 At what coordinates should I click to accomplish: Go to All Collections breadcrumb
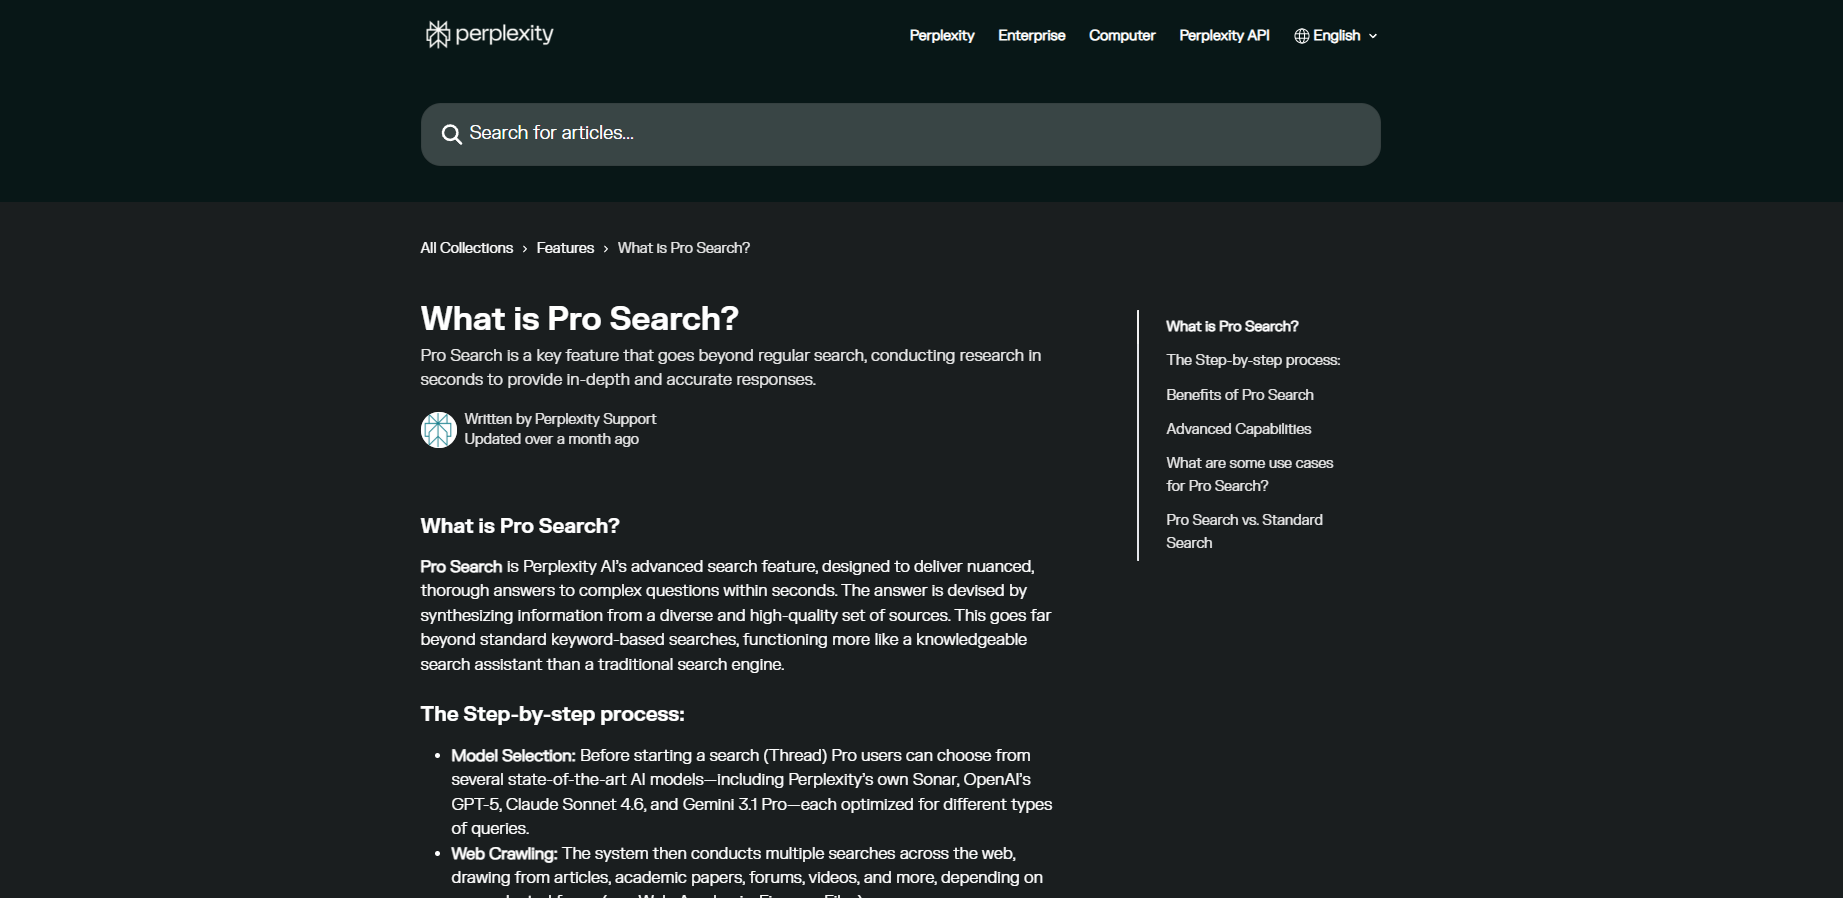pyautogui.click(x=466, y=248)
